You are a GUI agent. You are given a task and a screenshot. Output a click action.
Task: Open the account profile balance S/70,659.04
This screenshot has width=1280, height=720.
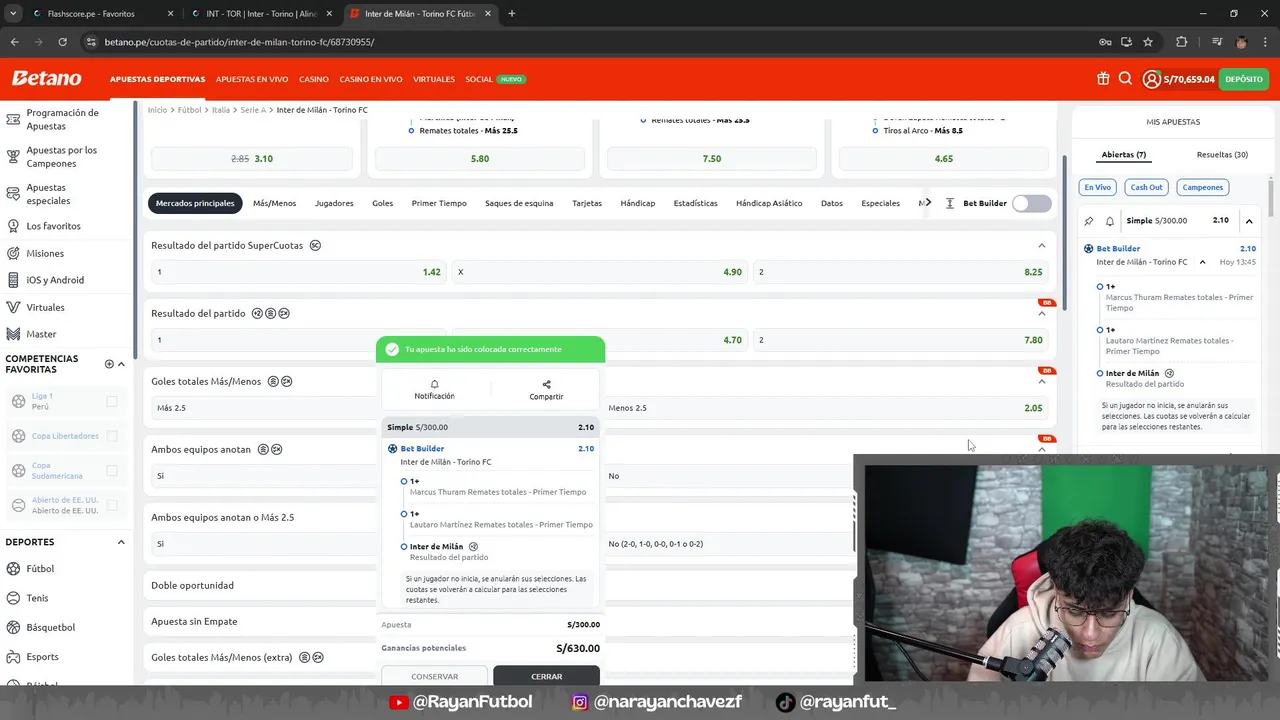pos(1178,79)
